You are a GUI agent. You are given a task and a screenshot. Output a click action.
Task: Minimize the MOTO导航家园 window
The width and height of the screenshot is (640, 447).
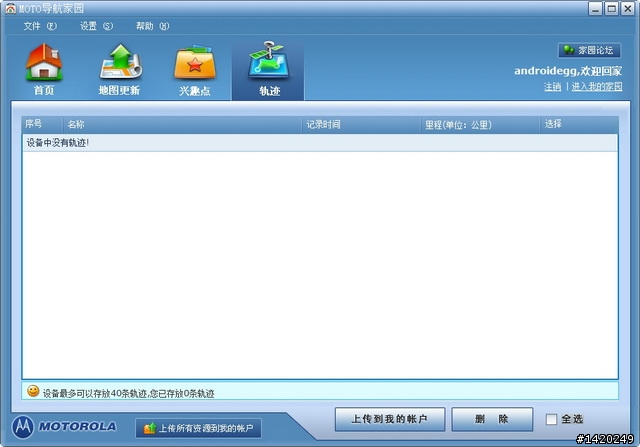click(x=595, y=9)
